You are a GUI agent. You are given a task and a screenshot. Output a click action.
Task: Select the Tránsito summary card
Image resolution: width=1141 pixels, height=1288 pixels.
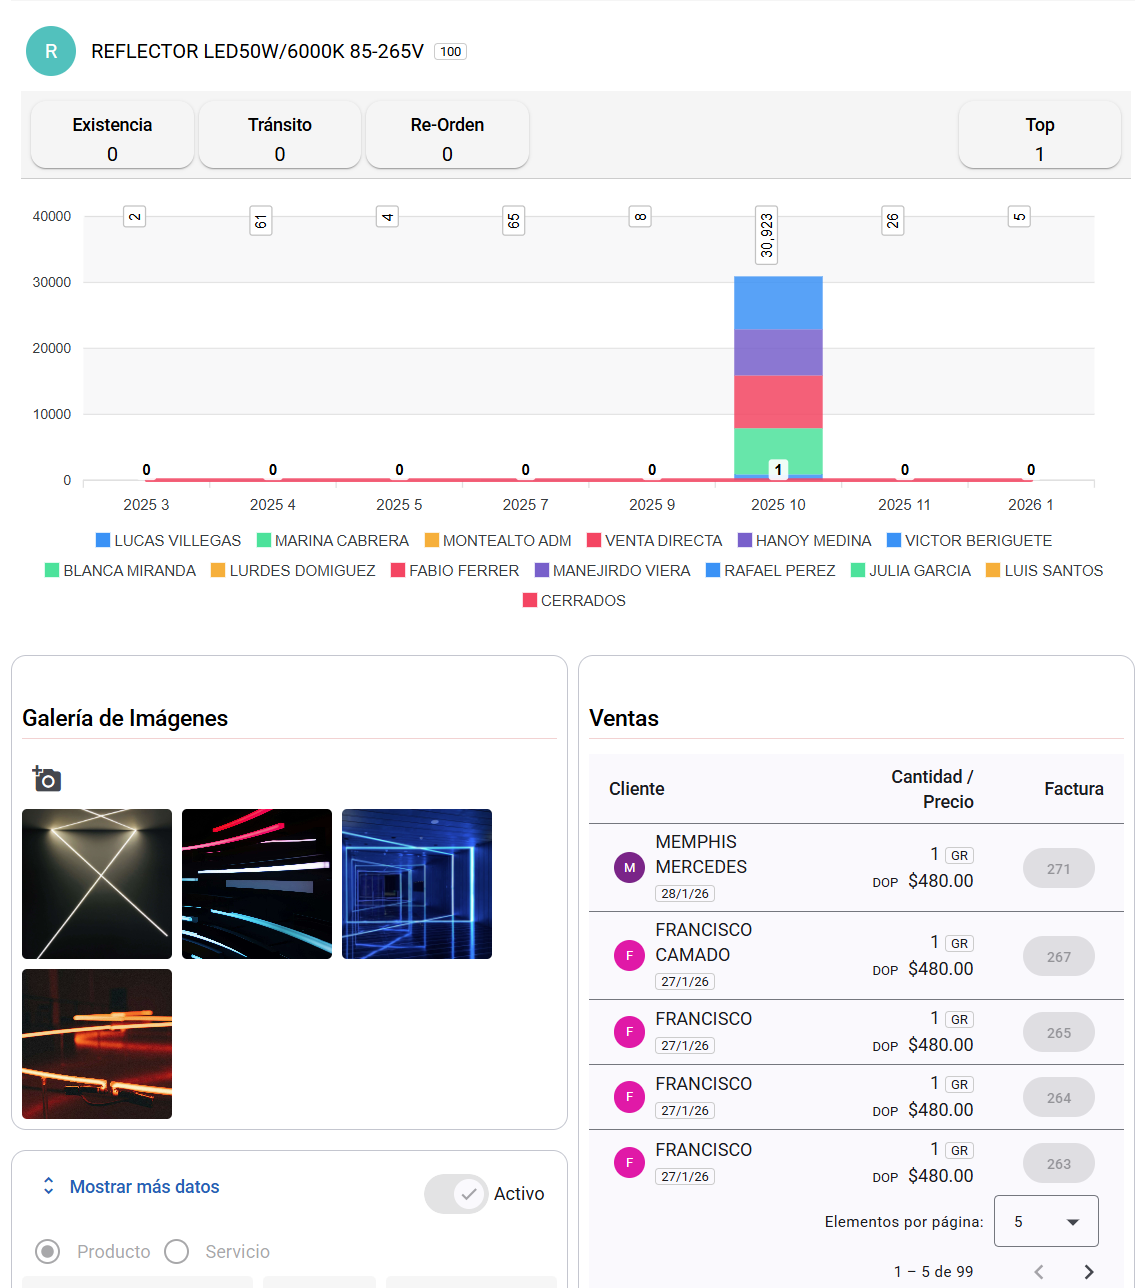click(x=280, y=135)
